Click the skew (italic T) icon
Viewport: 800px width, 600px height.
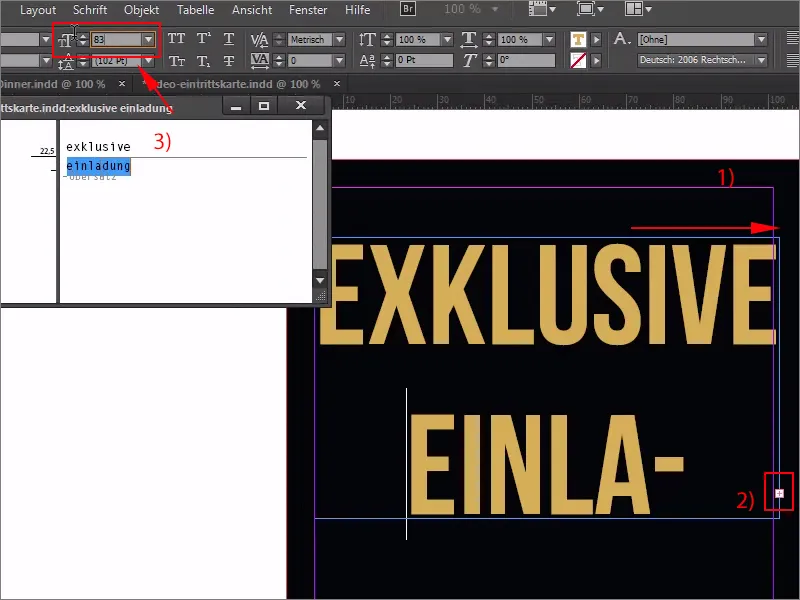click(x=469, y=61)
